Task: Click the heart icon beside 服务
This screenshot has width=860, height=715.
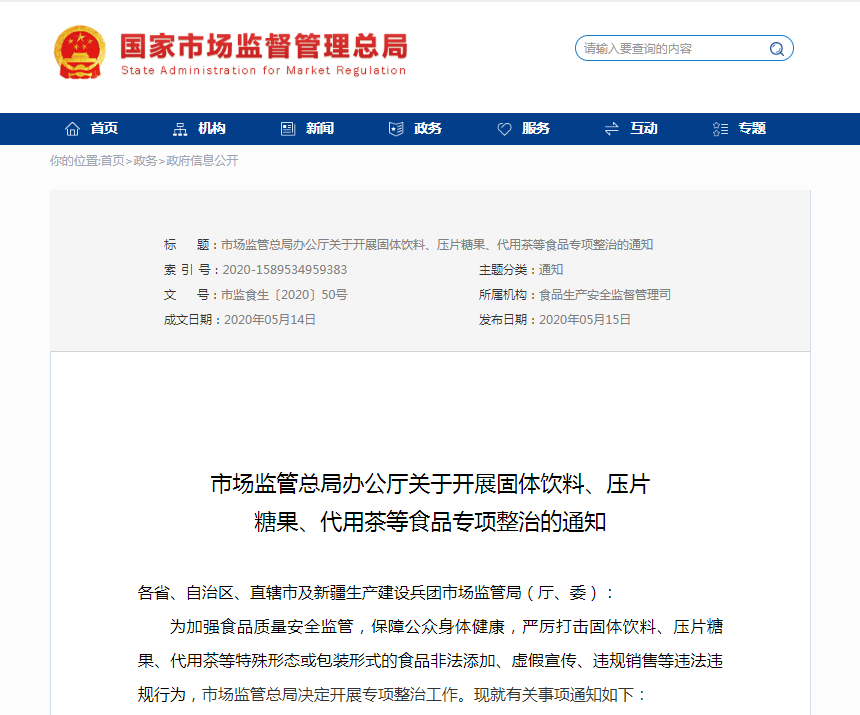Action: [504, 129]
